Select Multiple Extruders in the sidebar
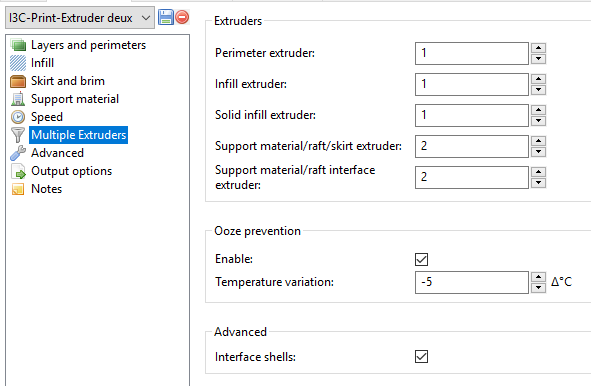Screen dimensions: 591x386 (78, 135)
